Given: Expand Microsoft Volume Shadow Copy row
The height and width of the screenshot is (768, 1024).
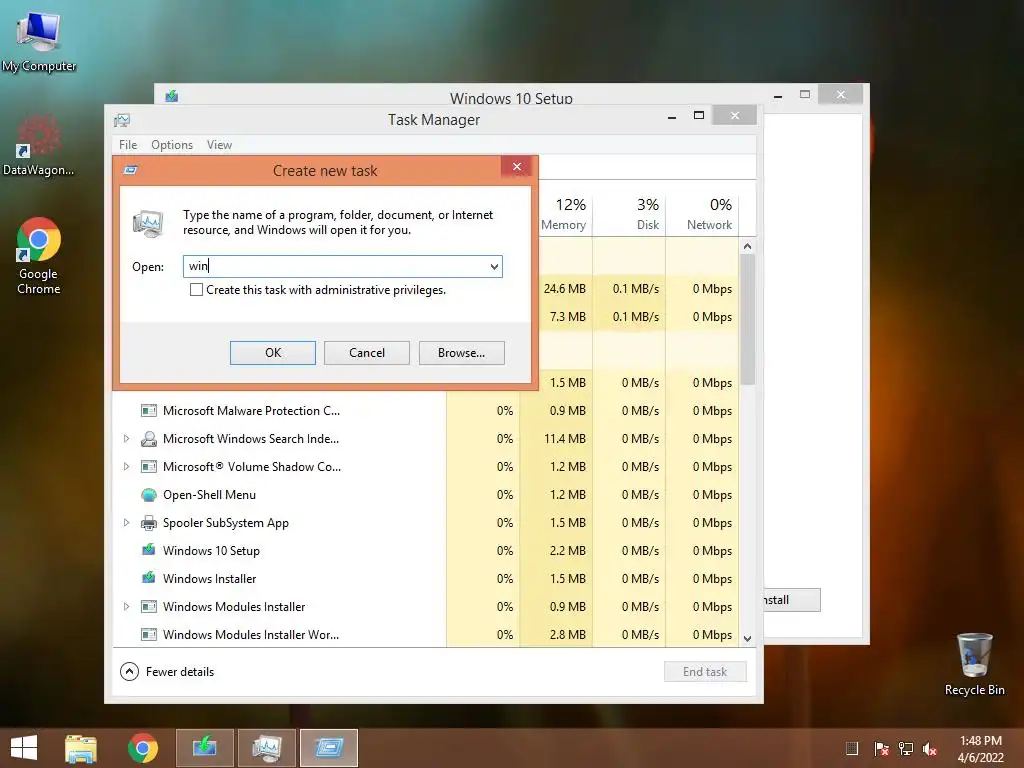Looking at the screenshot, I should (127, 467).
